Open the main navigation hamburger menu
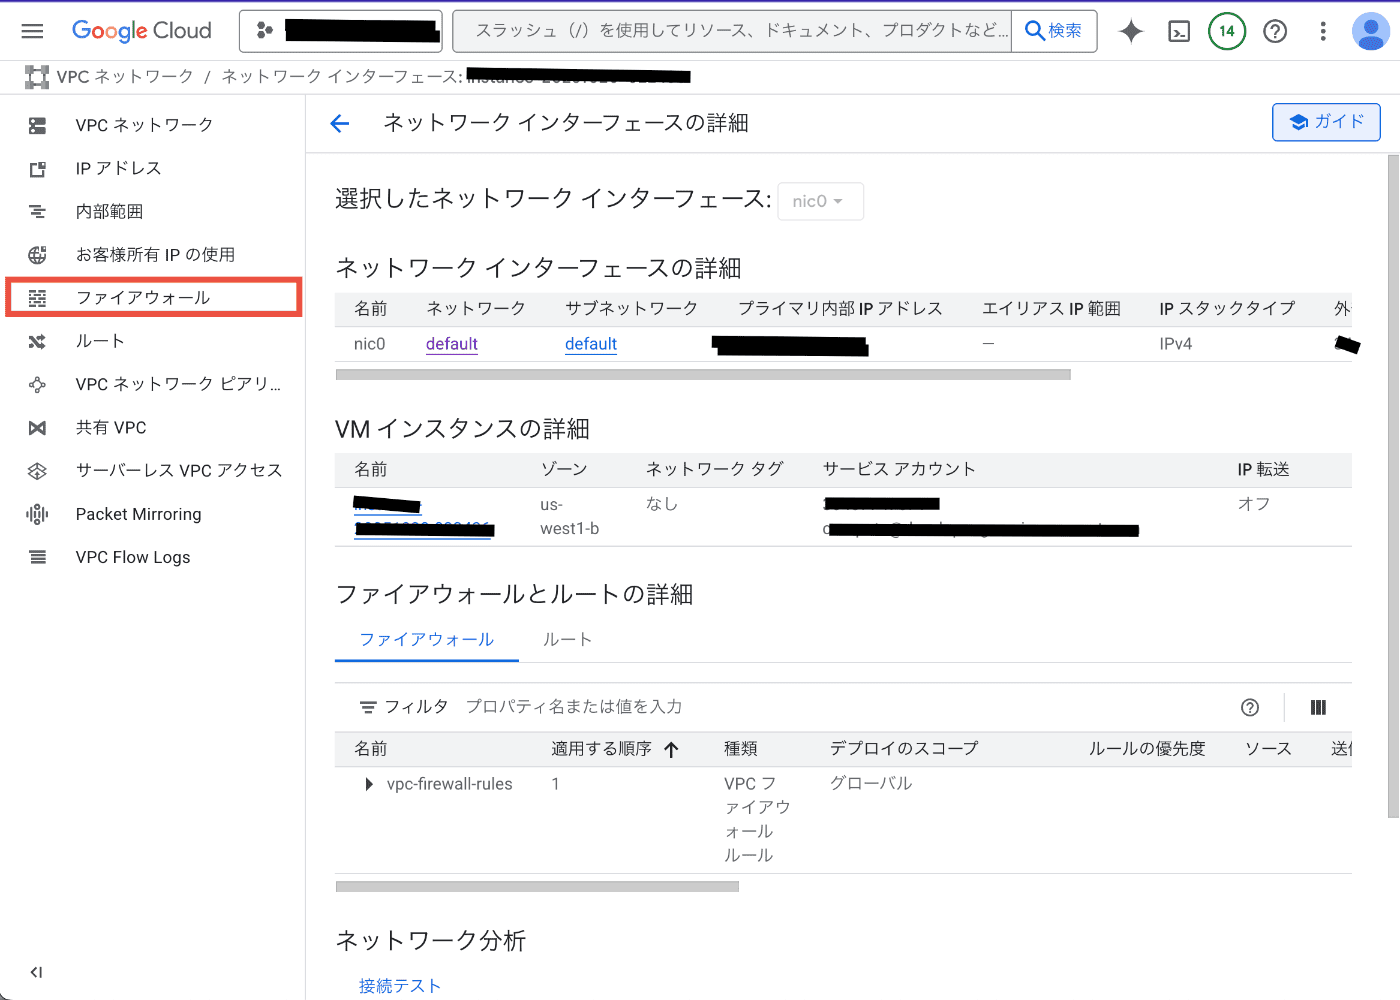 pyautogui.click(x=32, y=31)
